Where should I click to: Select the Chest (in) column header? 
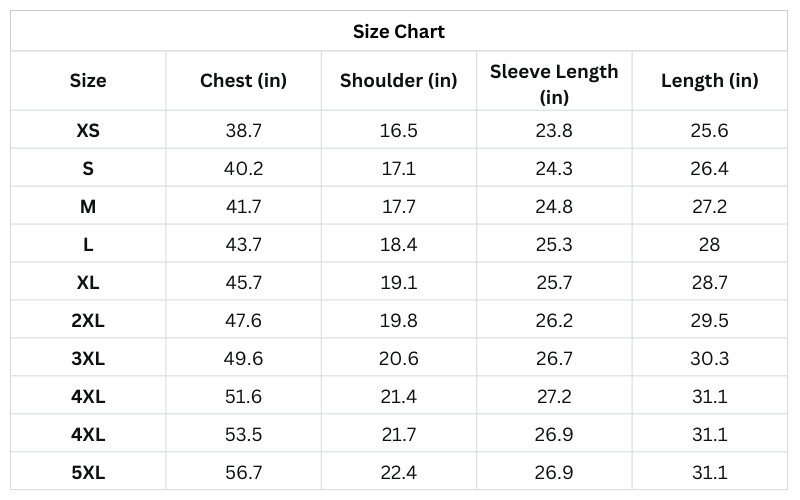243,81
